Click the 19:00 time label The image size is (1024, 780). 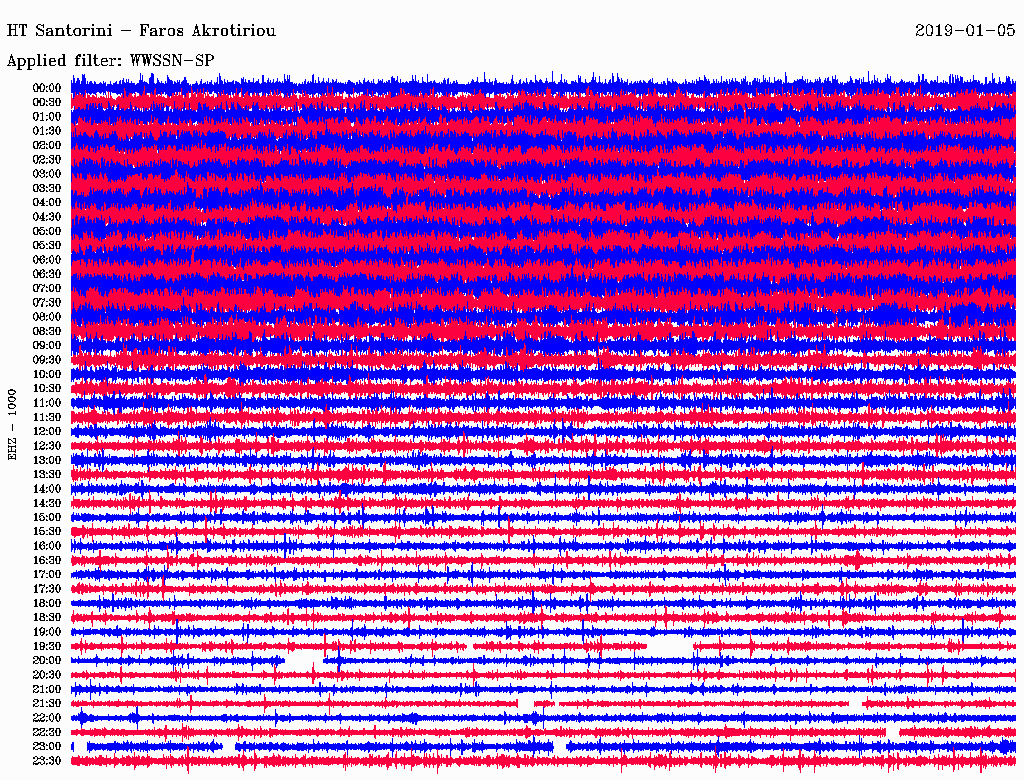[x=46, y=632]
